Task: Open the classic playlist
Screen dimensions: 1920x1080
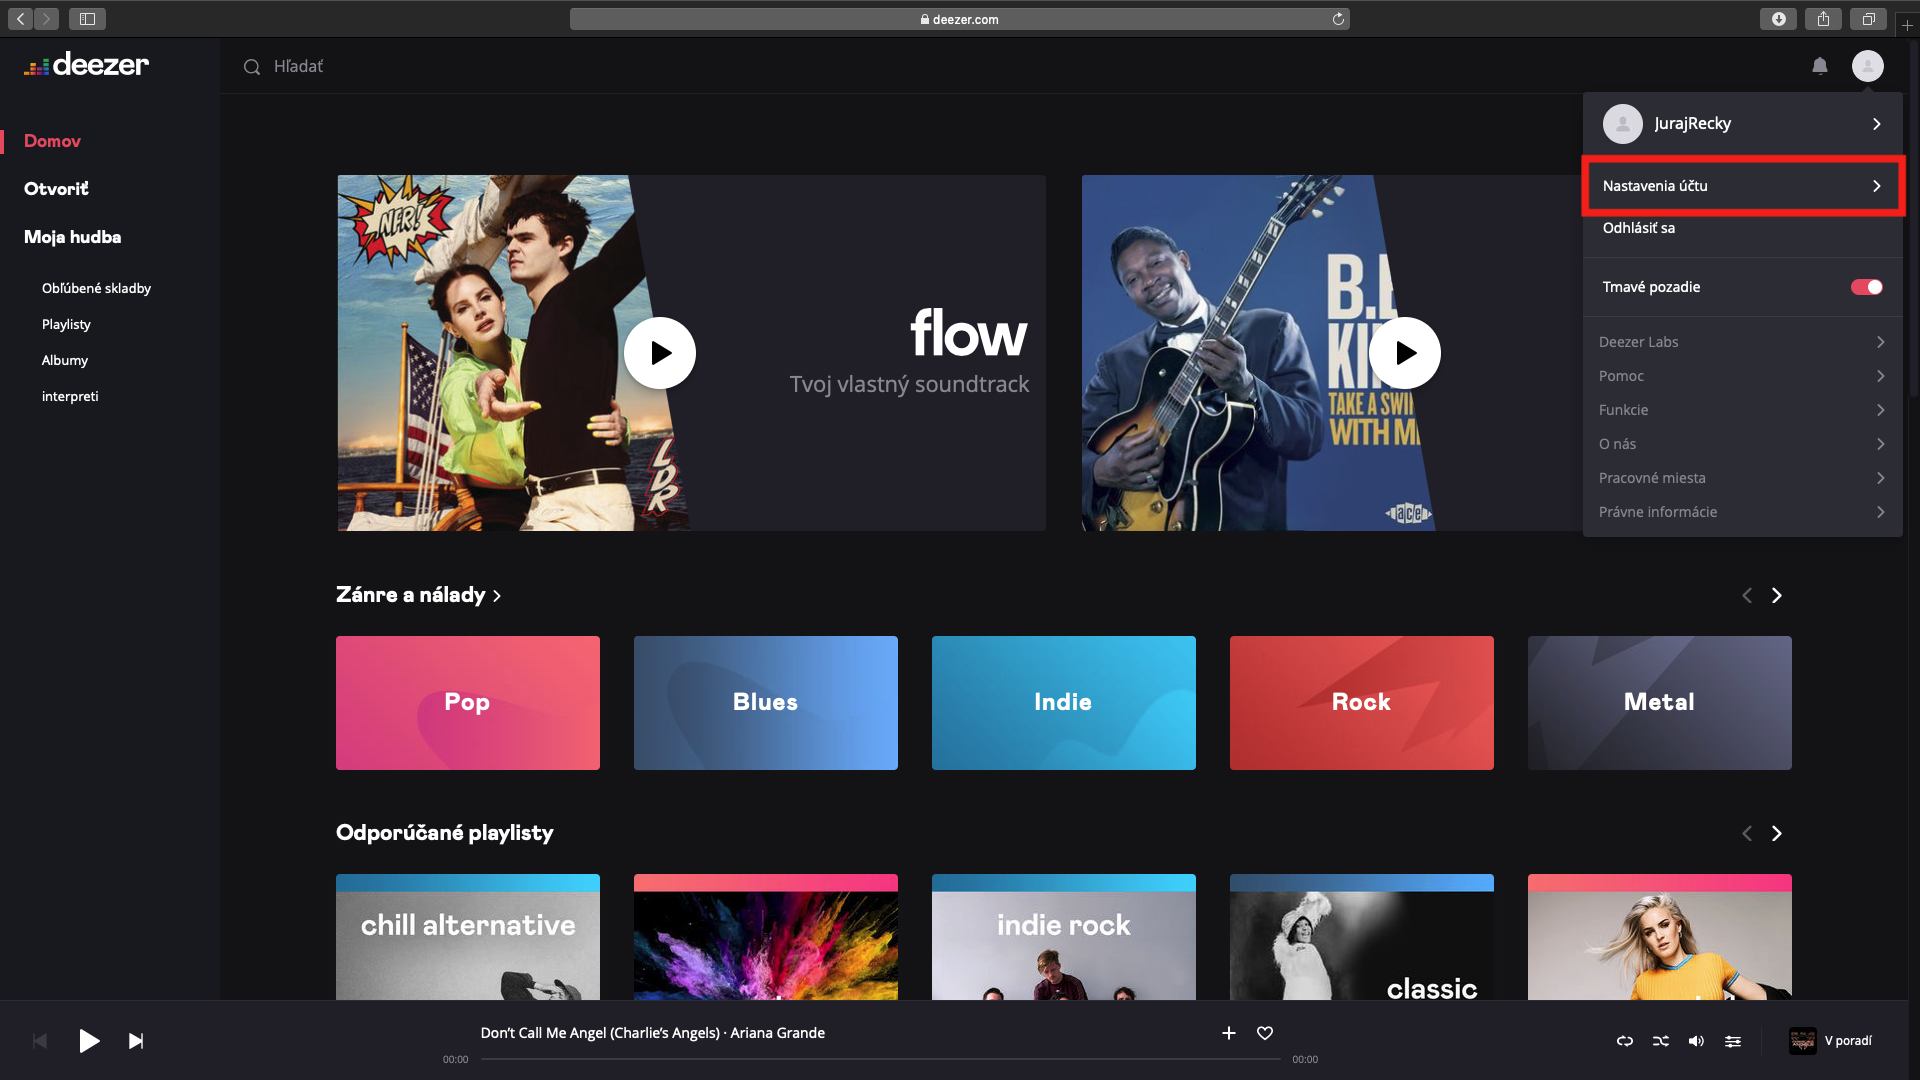Action: (x=1362, y=937)
